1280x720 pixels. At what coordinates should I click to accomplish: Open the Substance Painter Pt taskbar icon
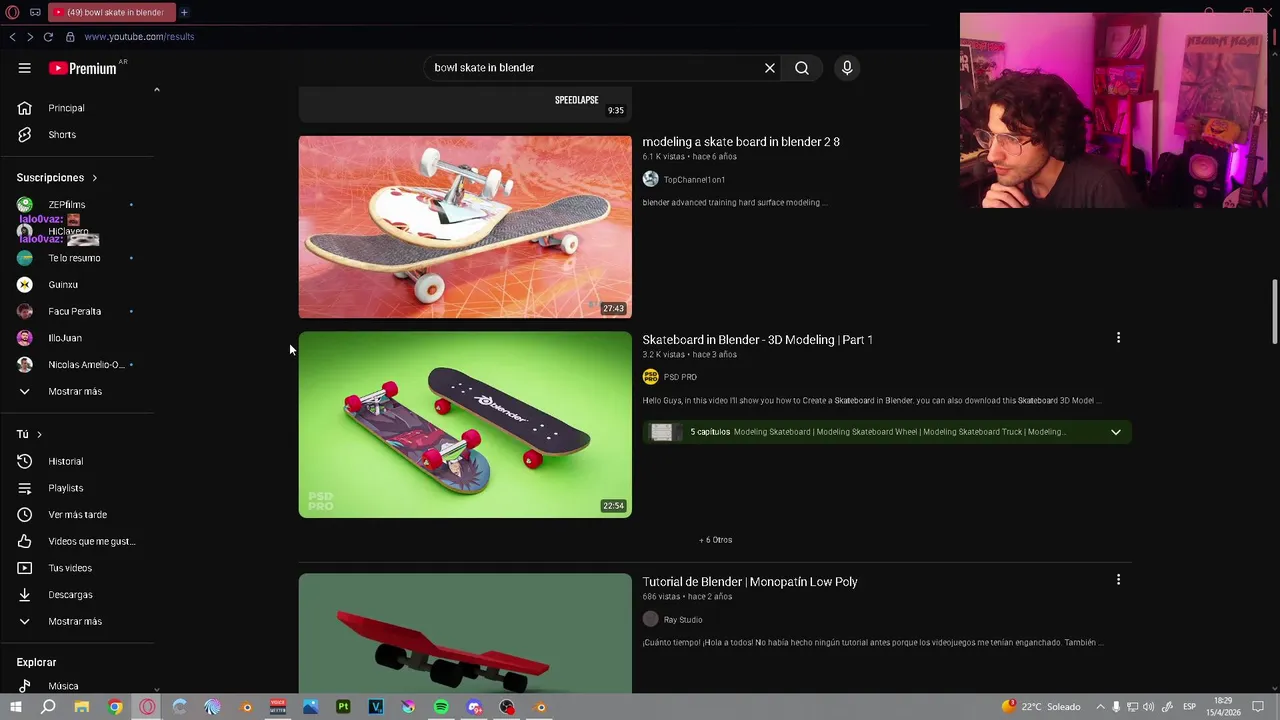[x=343, y=707]
